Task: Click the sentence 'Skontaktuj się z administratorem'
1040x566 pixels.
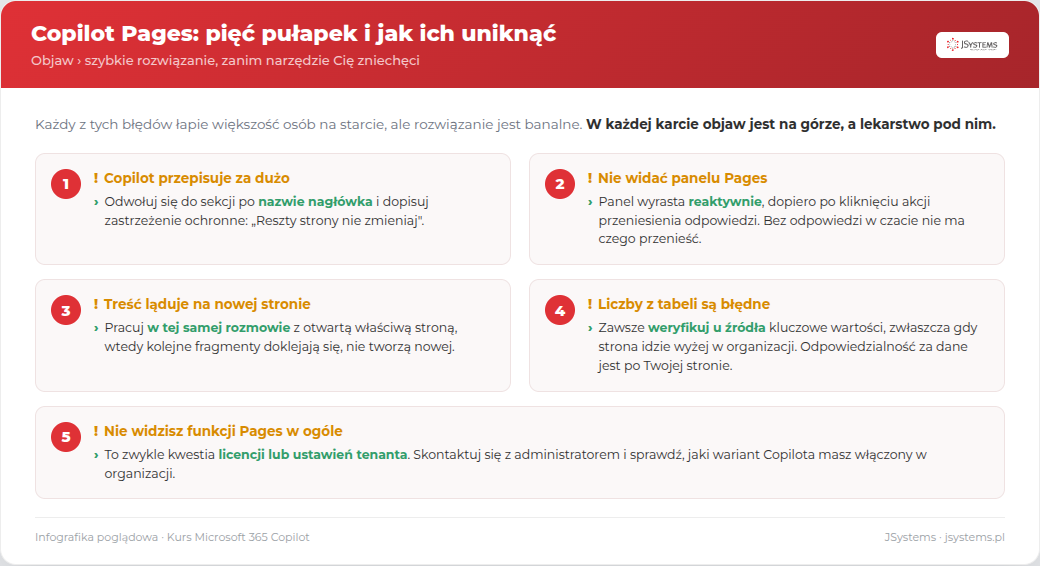Action: tap(515, 455)
